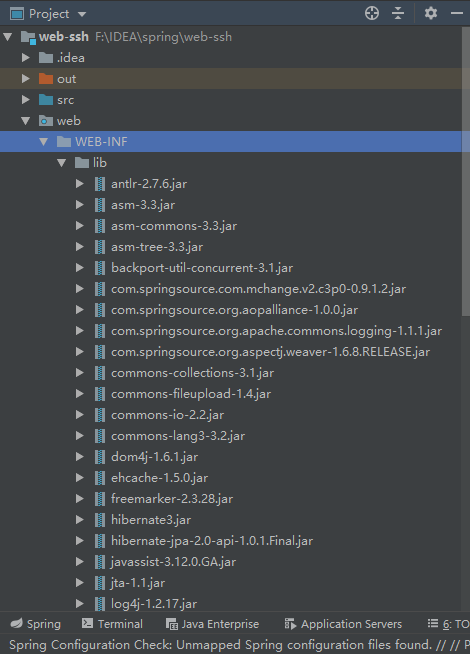Select commons-collections-3.1.jar
The image size is (470, 654).
(x=192, y=373)
